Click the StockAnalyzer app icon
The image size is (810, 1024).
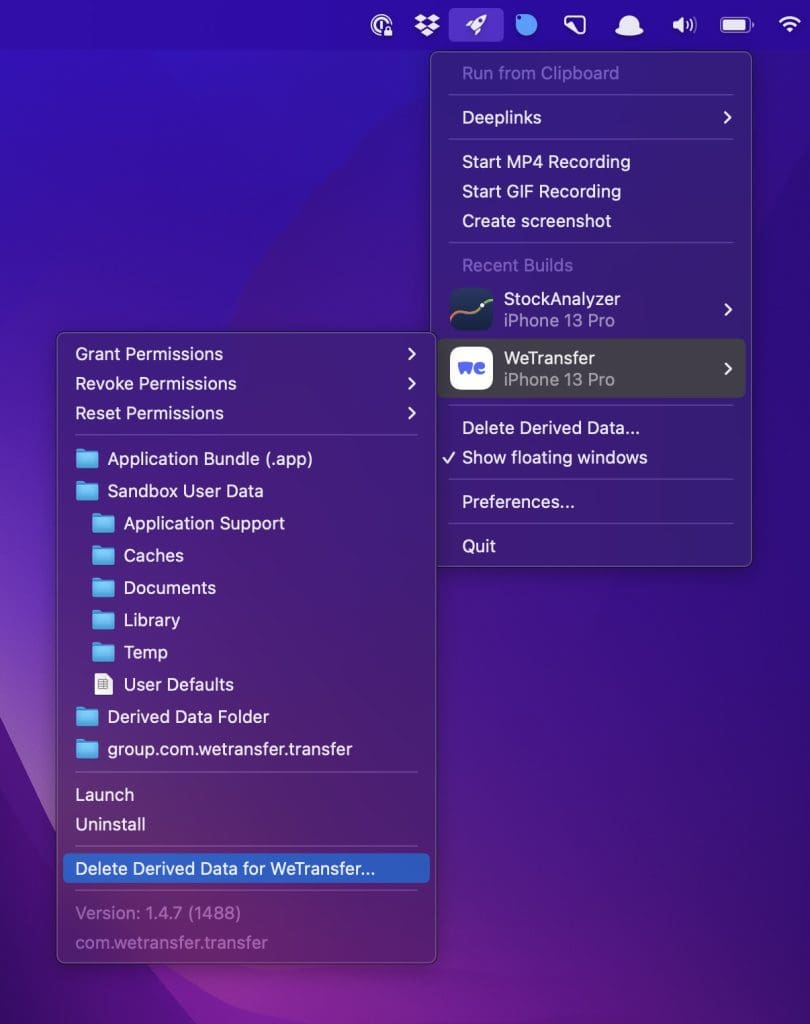click(x=472, y=309)
